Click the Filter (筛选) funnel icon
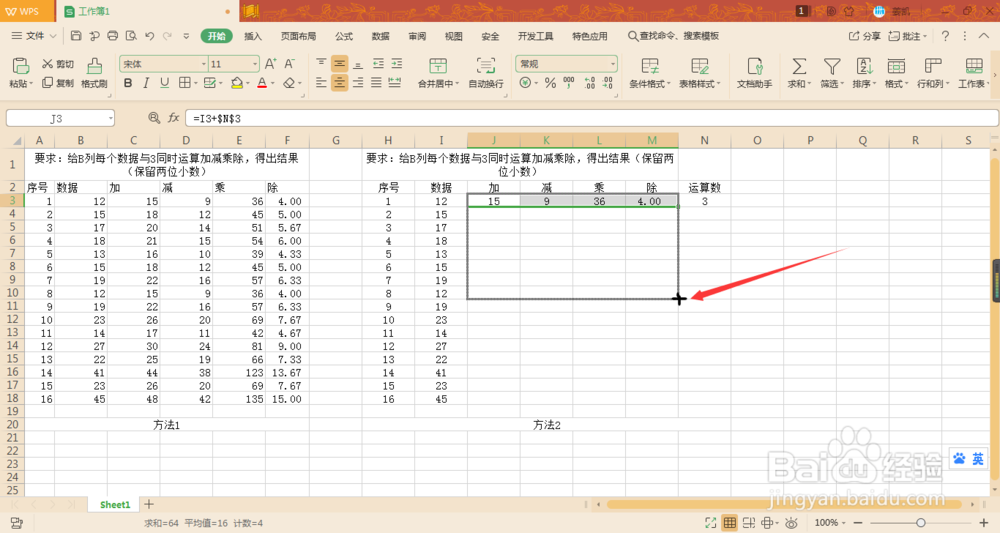 [832, 66]
